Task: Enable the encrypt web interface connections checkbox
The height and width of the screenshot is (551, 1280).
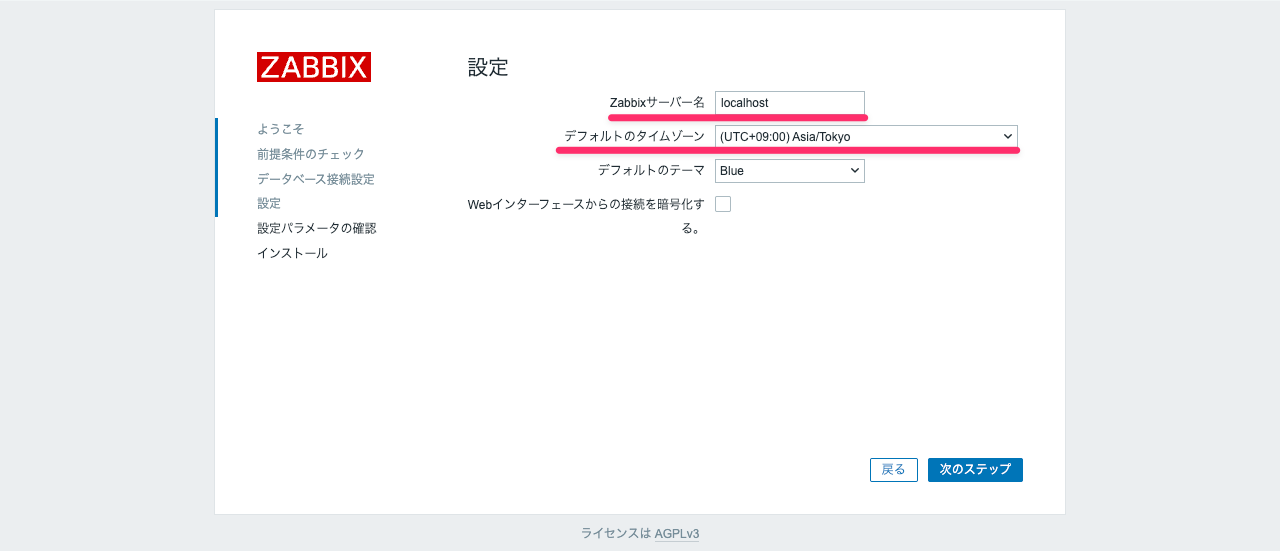Action: point(723,204)
